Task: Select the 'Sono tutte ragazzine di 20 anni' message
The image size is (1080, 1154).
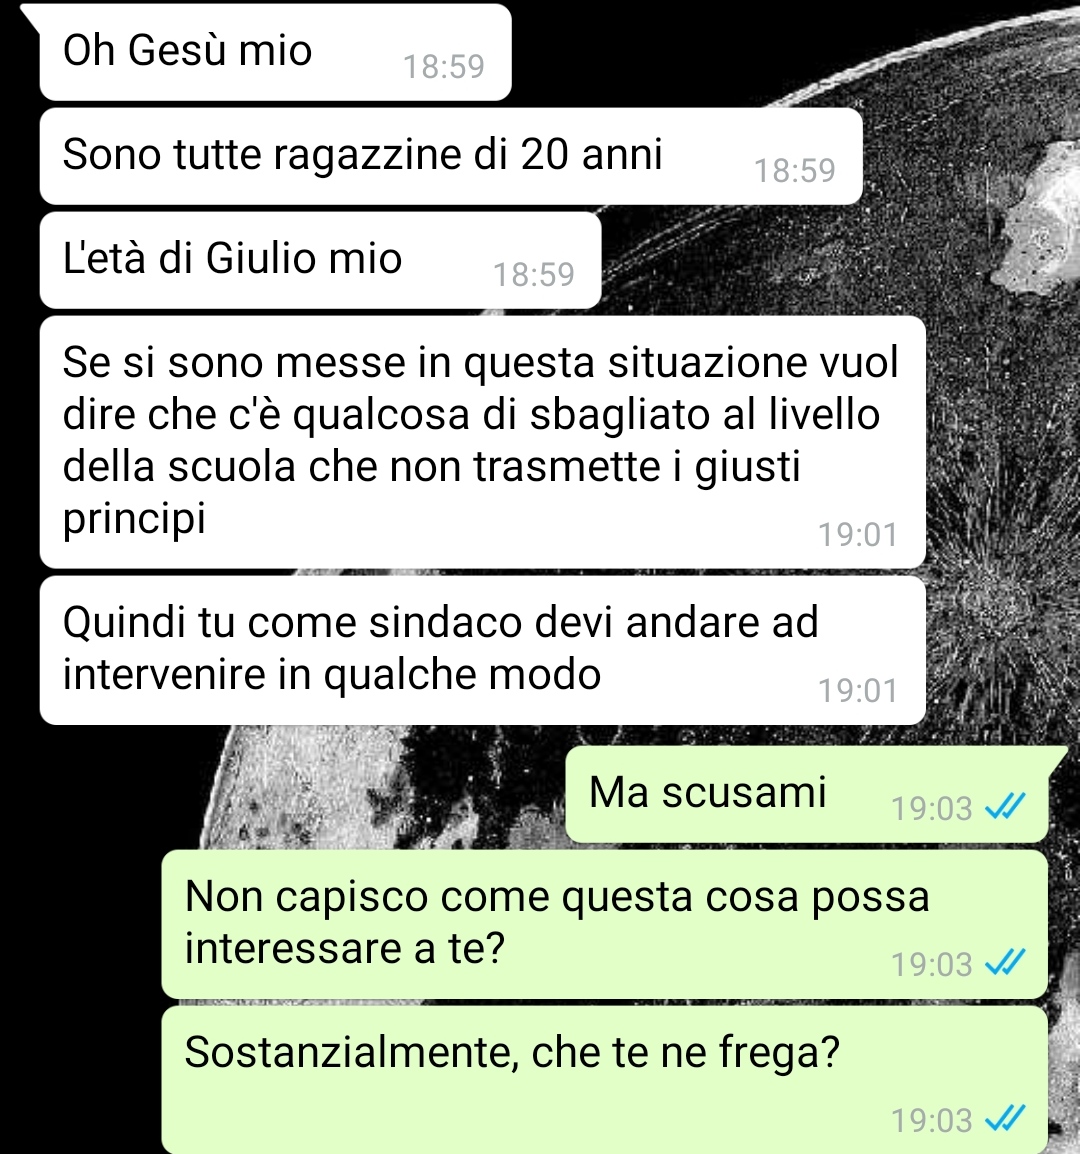Action: 451,156
